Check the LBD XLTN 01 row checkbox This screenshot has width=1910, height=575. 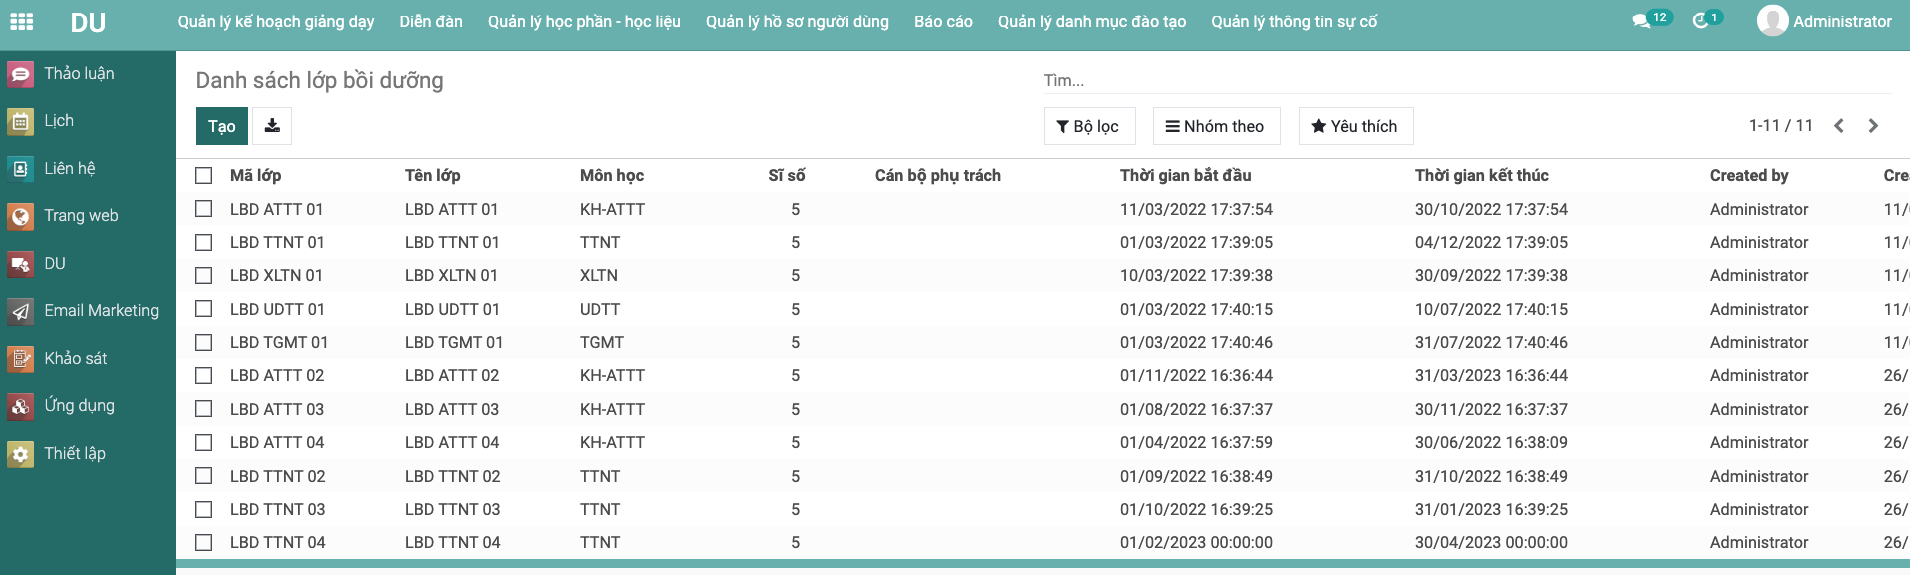[x=204, y=276]
